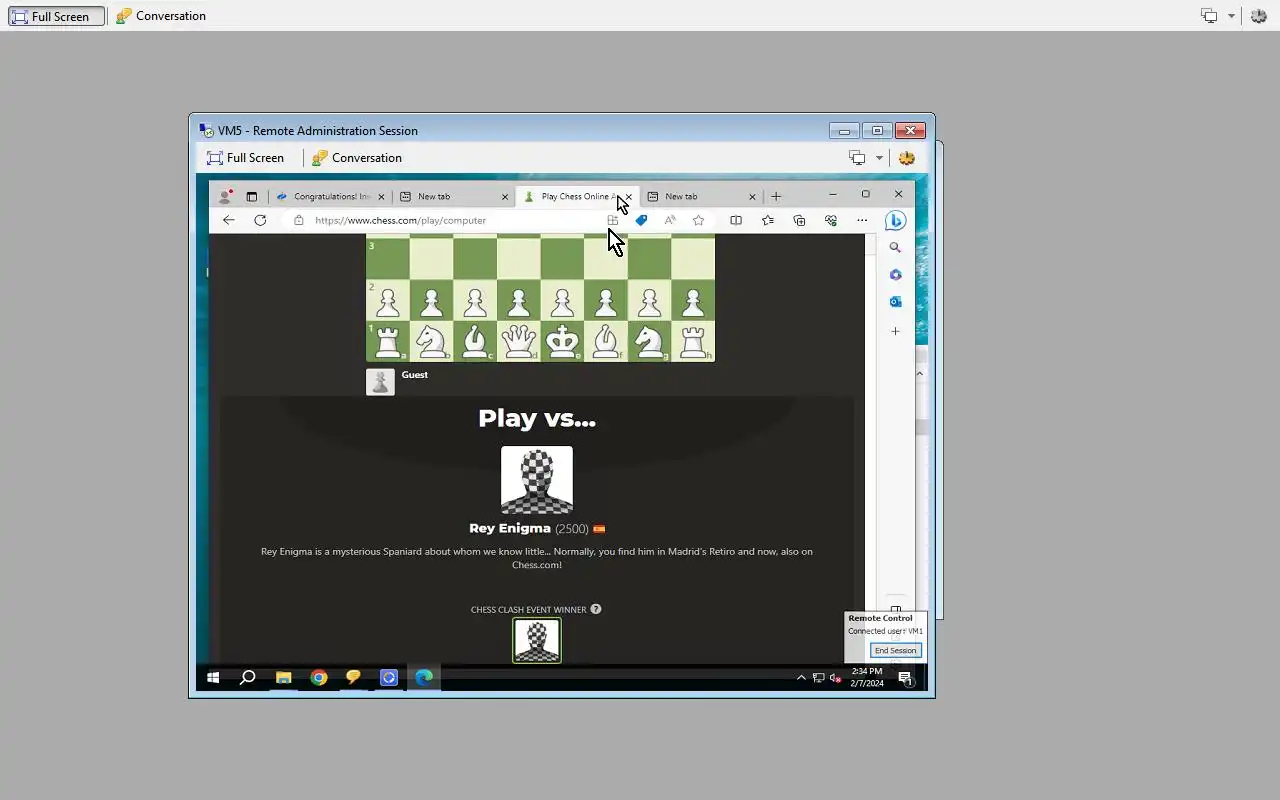Click the Guest player avatar
This screenshot has width=1280, height=800.
[x=380, y=382]
